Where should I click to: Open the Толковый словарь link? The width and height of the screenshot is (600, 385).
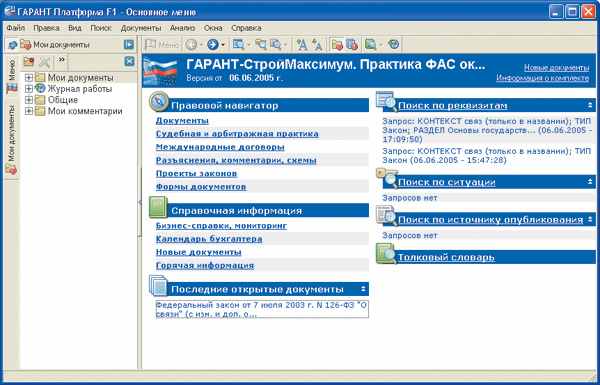tap(446, 257)
